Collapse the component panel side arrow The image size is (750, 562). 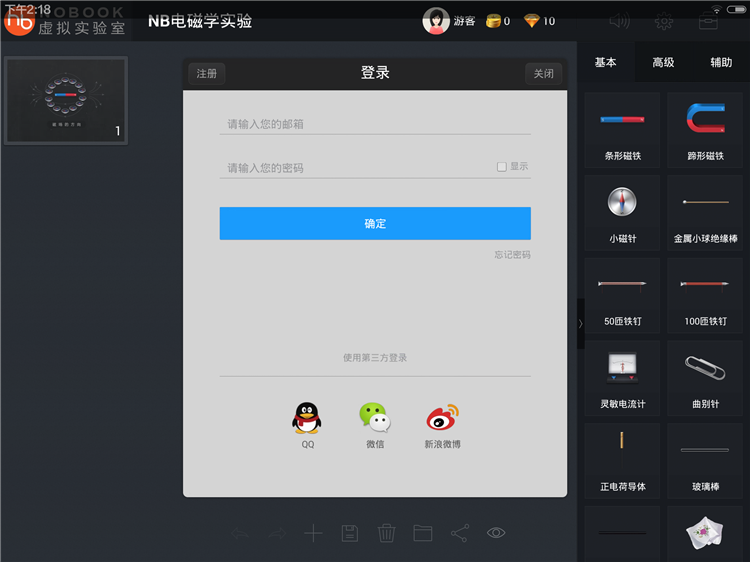581,323
